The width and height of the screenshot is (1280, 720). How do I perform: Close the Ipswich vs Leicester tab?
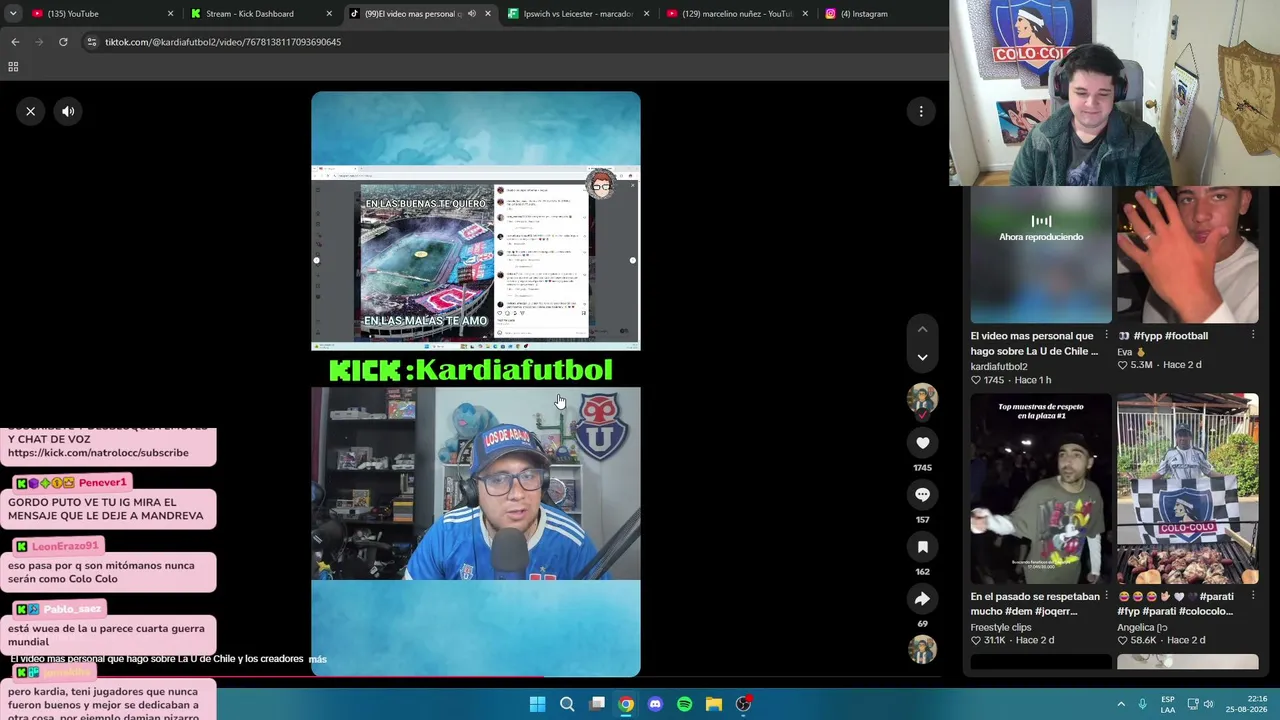pyautogui.click(x=646, y=14)
